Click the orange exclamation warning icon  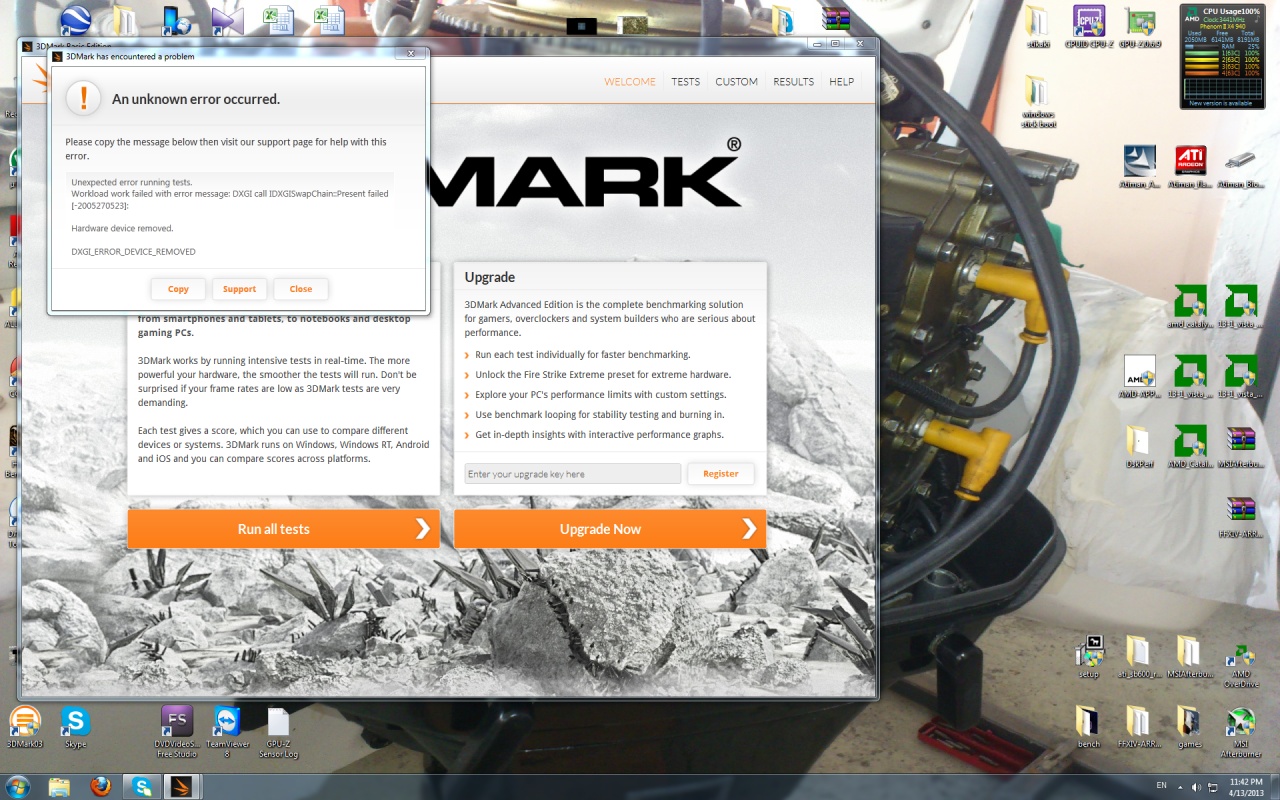pos(84,98)
